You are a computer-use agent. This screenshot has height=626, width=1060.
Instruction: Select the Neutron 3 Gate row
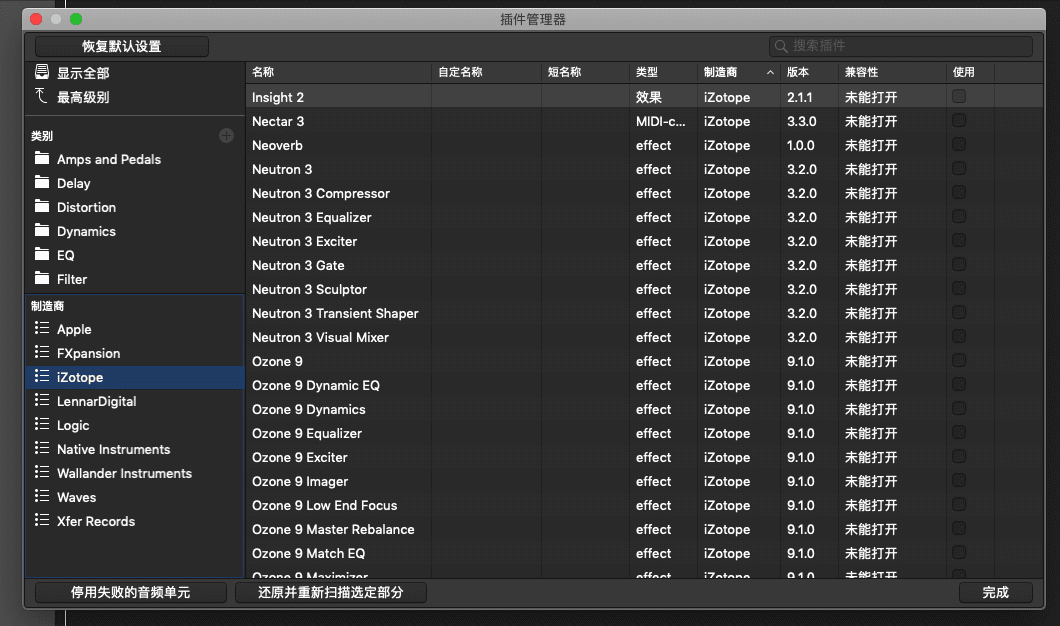(x=644, y=265)
